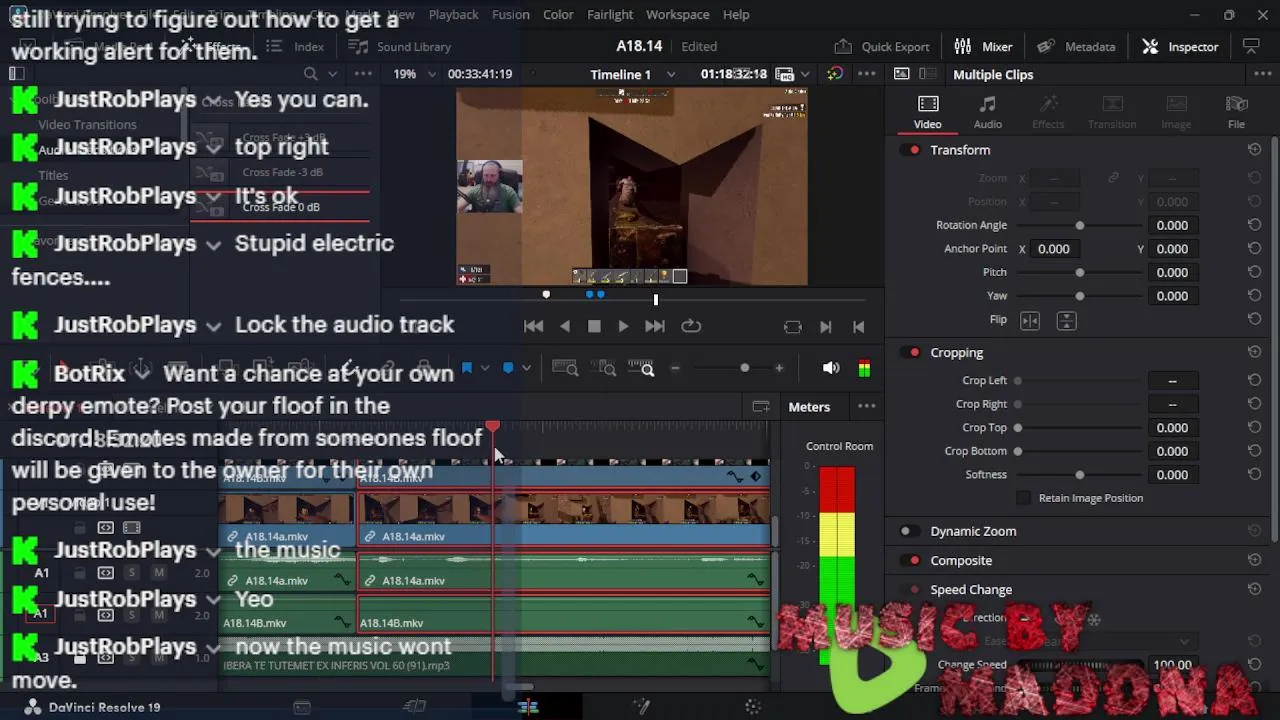The height and width of the screenshot is (720, 1280).
Task: Click the colored audio meter icon
Action: click(x=864, y=369)
